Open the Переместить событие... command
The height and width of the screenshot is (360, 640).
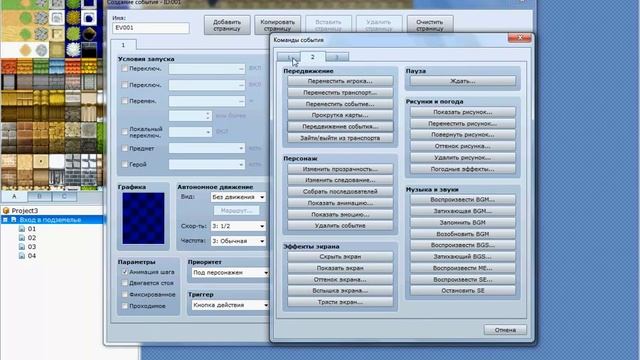pos(340,104)
